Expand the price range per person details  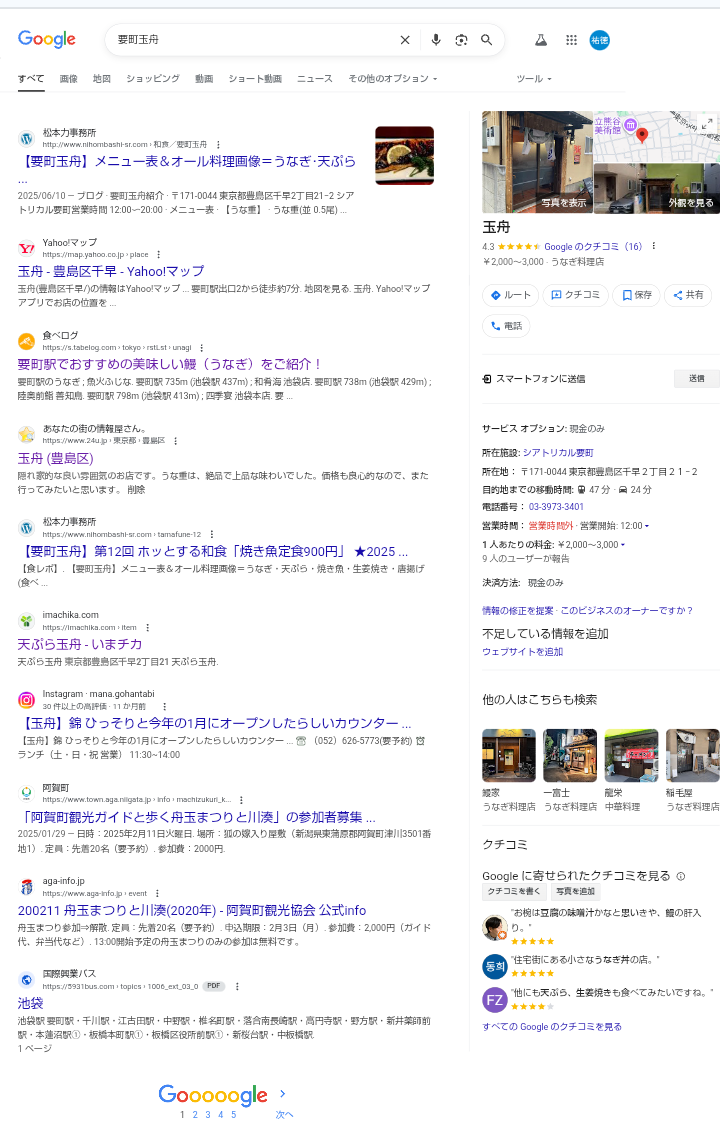(x=623, y=545)
